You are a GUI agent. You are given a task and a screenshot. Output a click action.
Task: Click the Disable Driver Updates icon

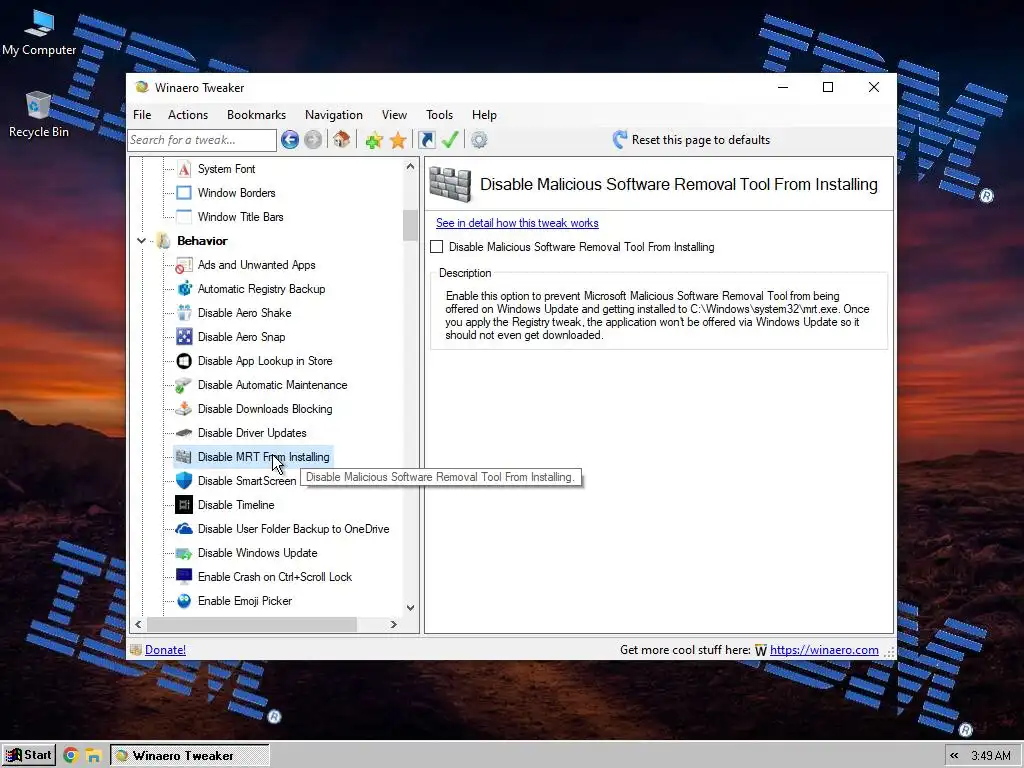tap(184, 433)
